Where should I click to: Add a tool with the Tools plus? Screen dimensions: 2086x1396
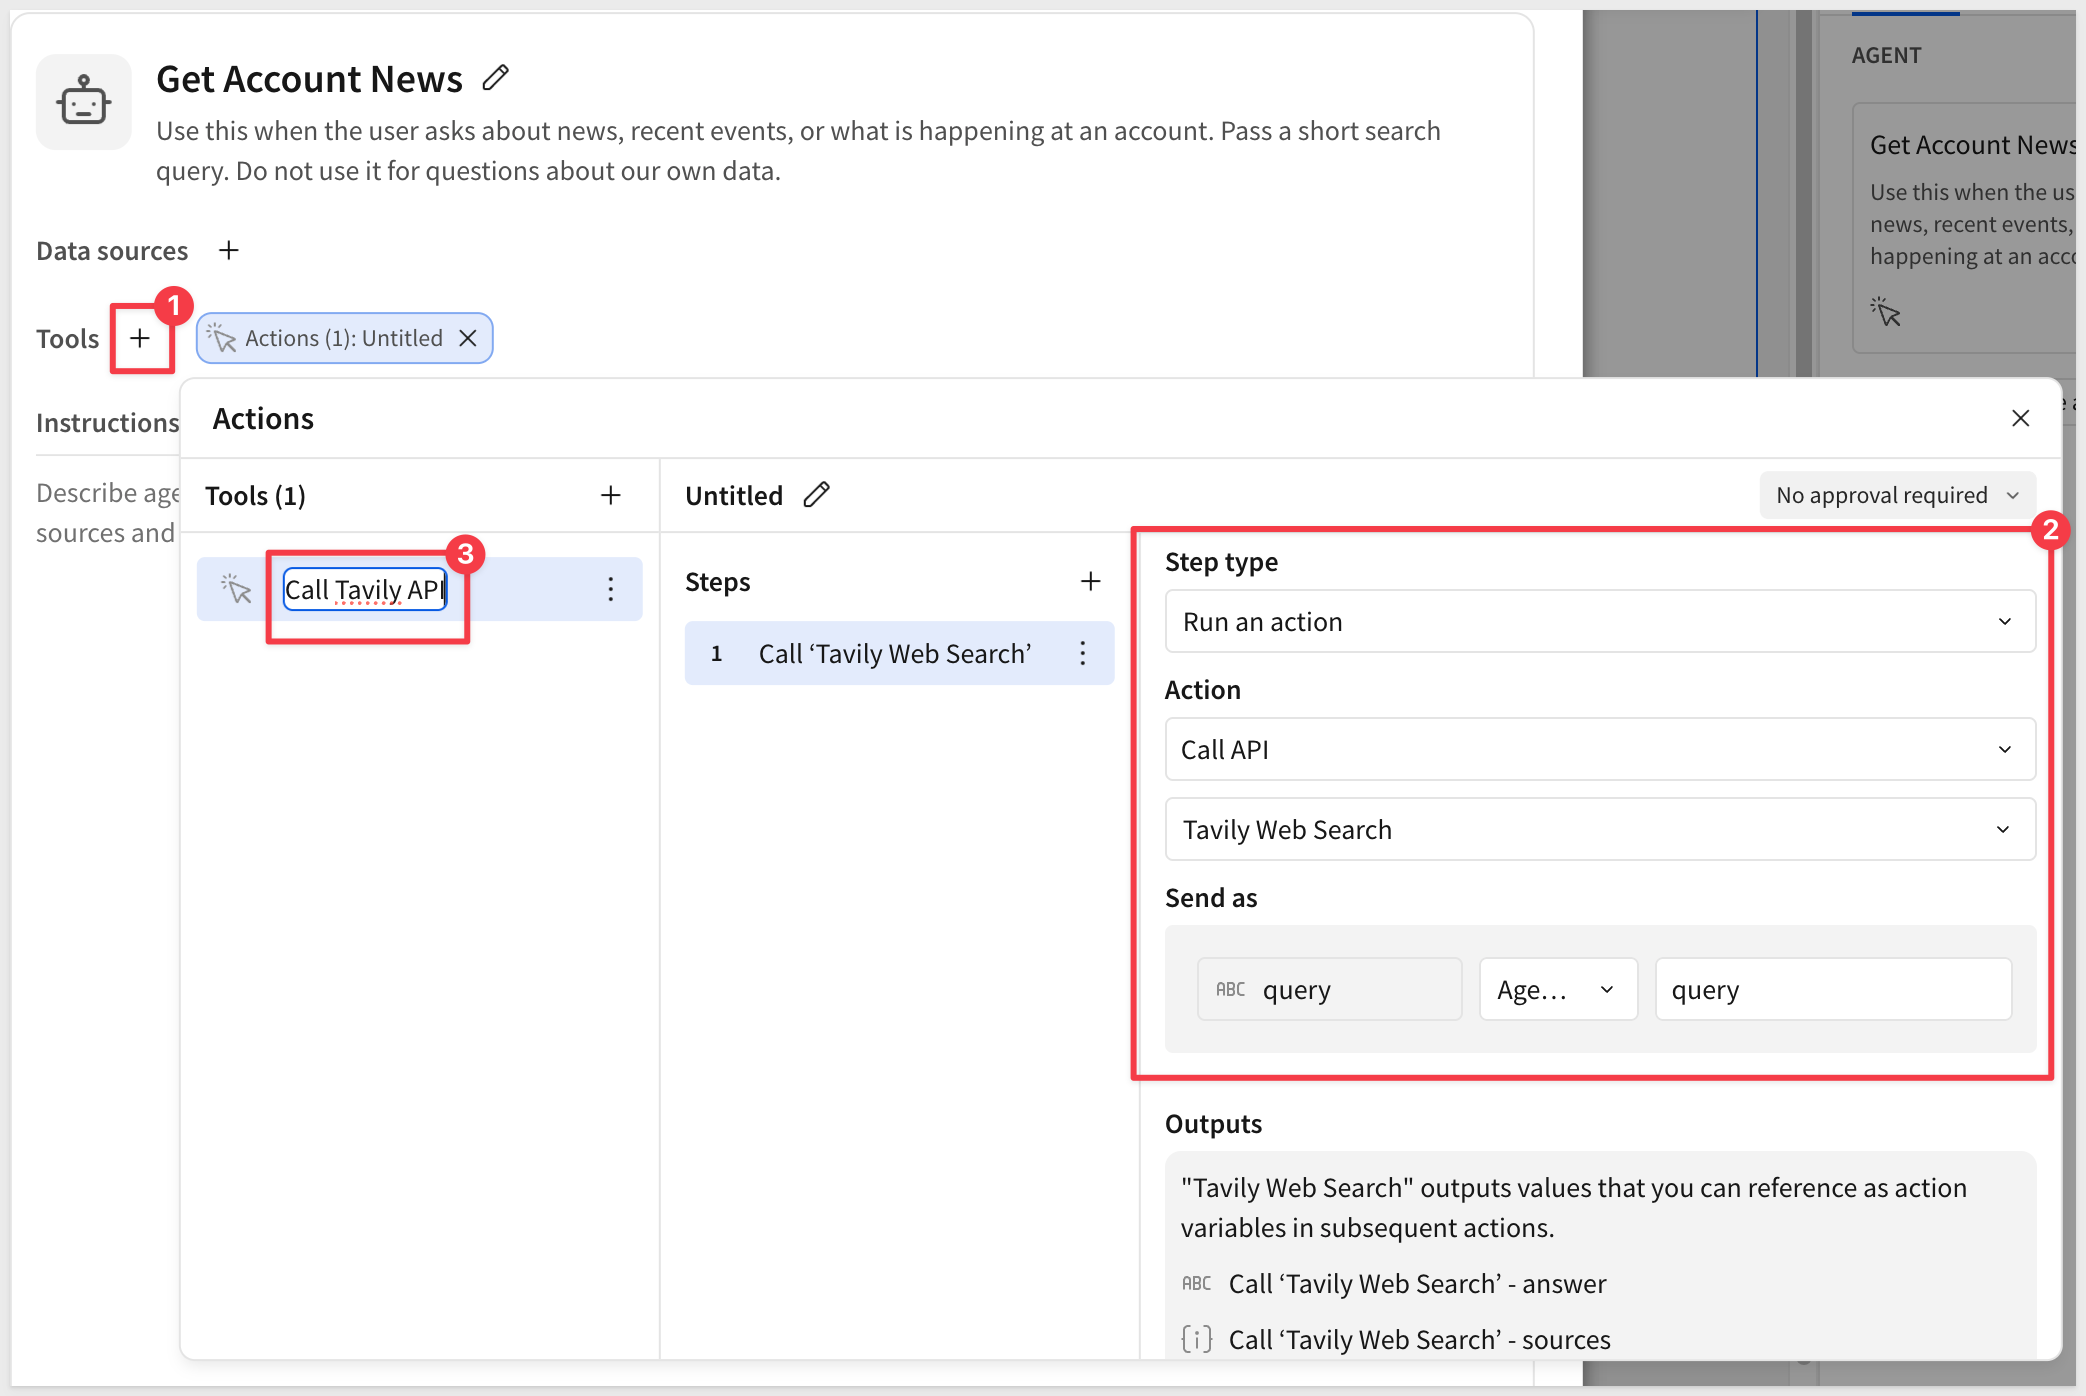[x=140, y=338]
